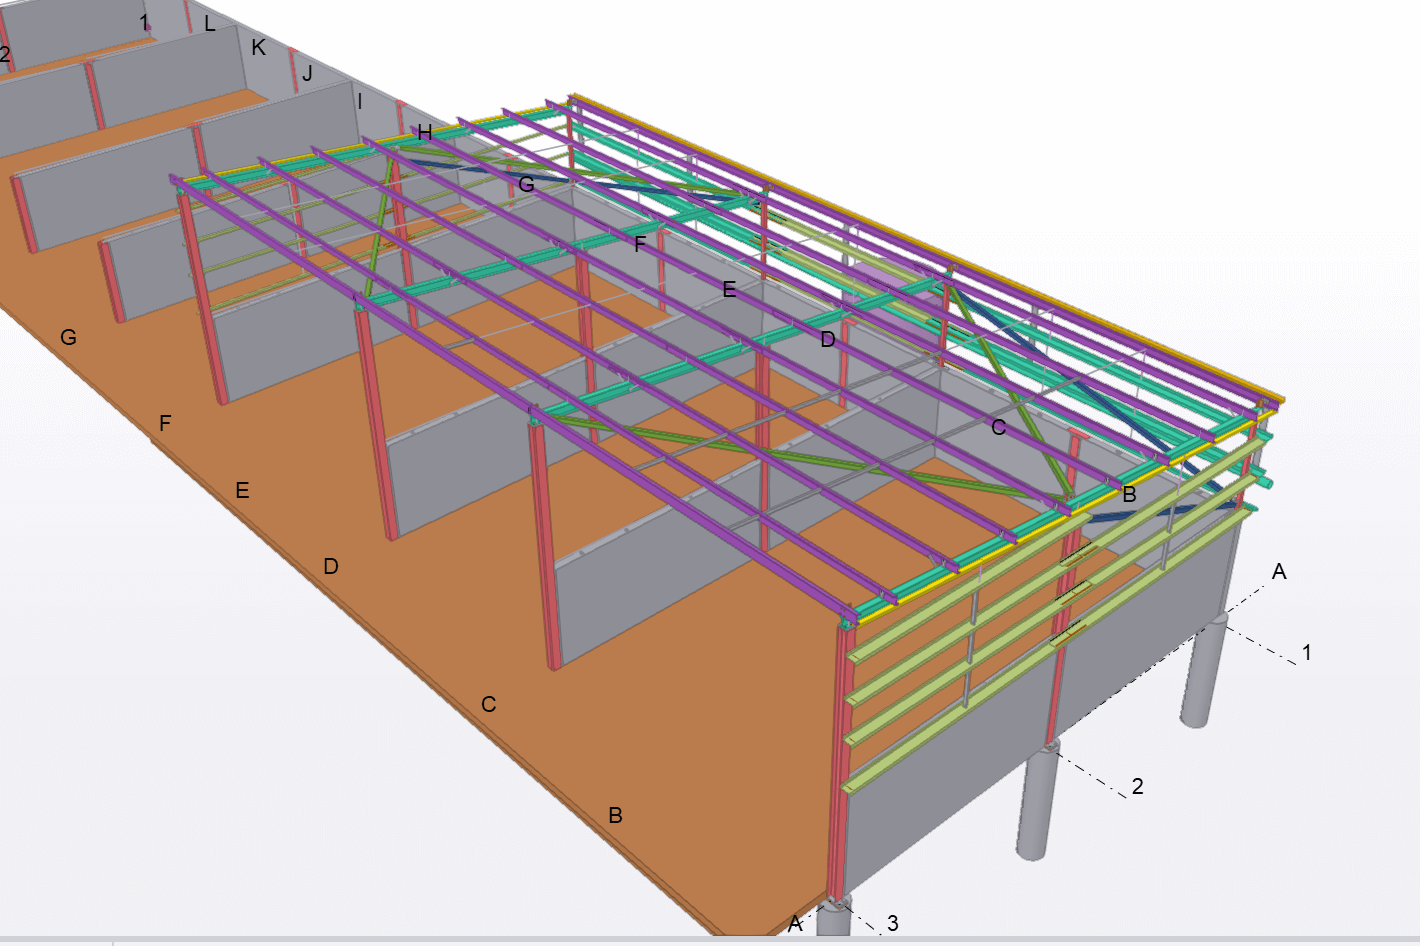
Task: Pick grid label K
Action: tap(259, 47)
